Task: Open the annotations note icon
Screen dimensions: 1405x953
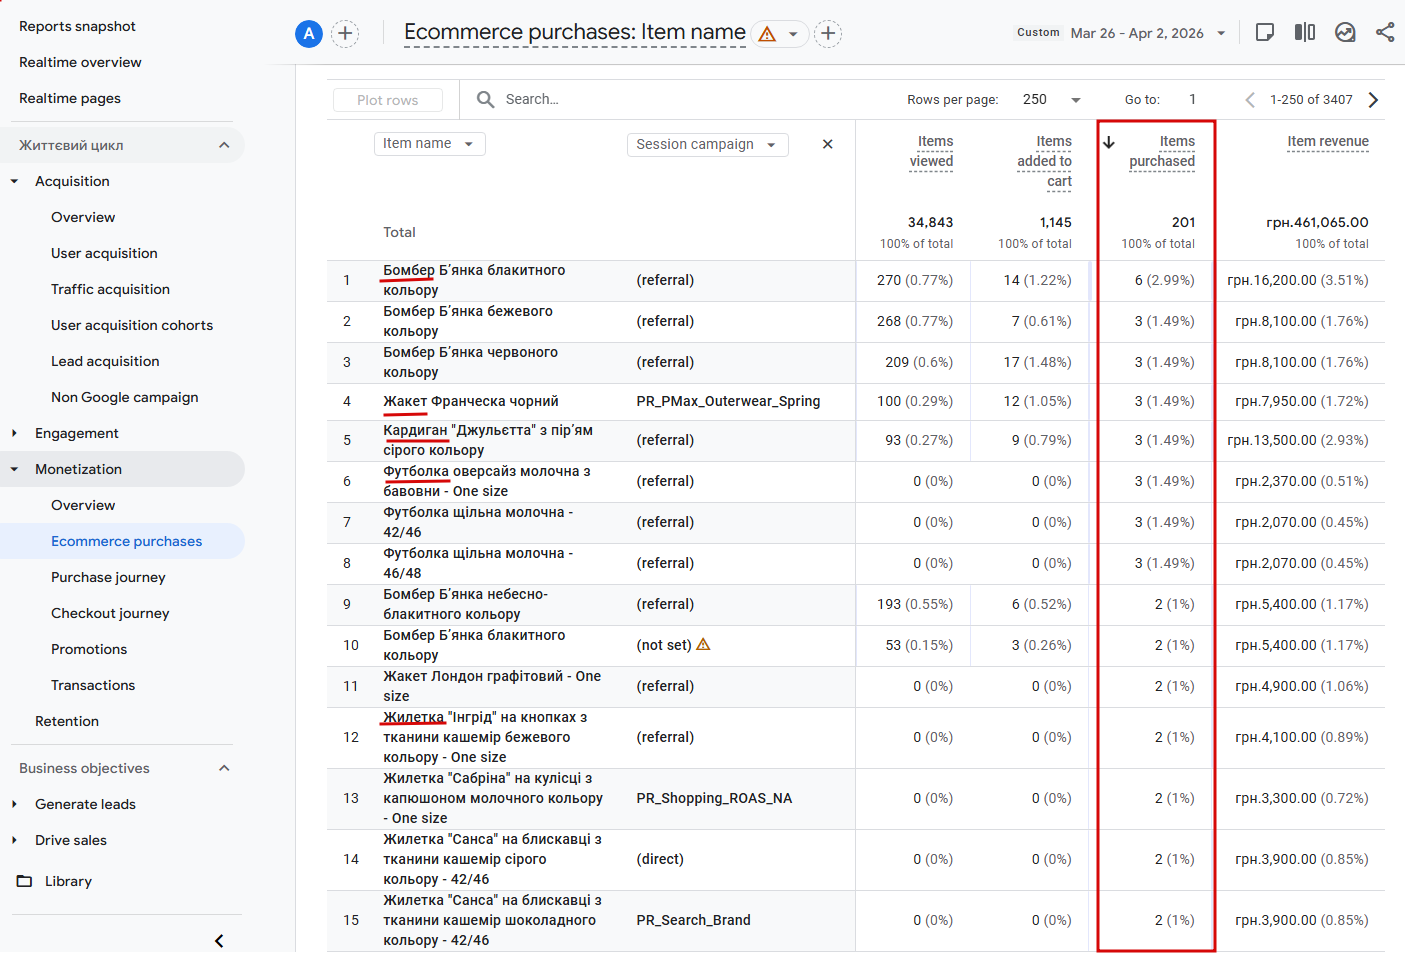Action: click(1264, 32)
